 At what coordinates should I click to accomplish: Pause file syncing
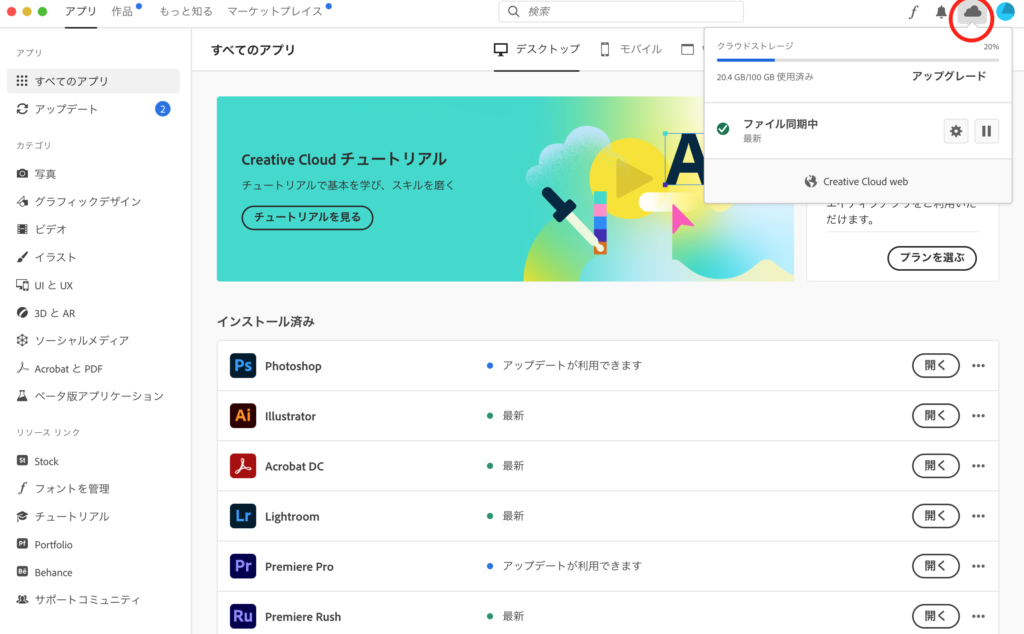click(986, 131)
